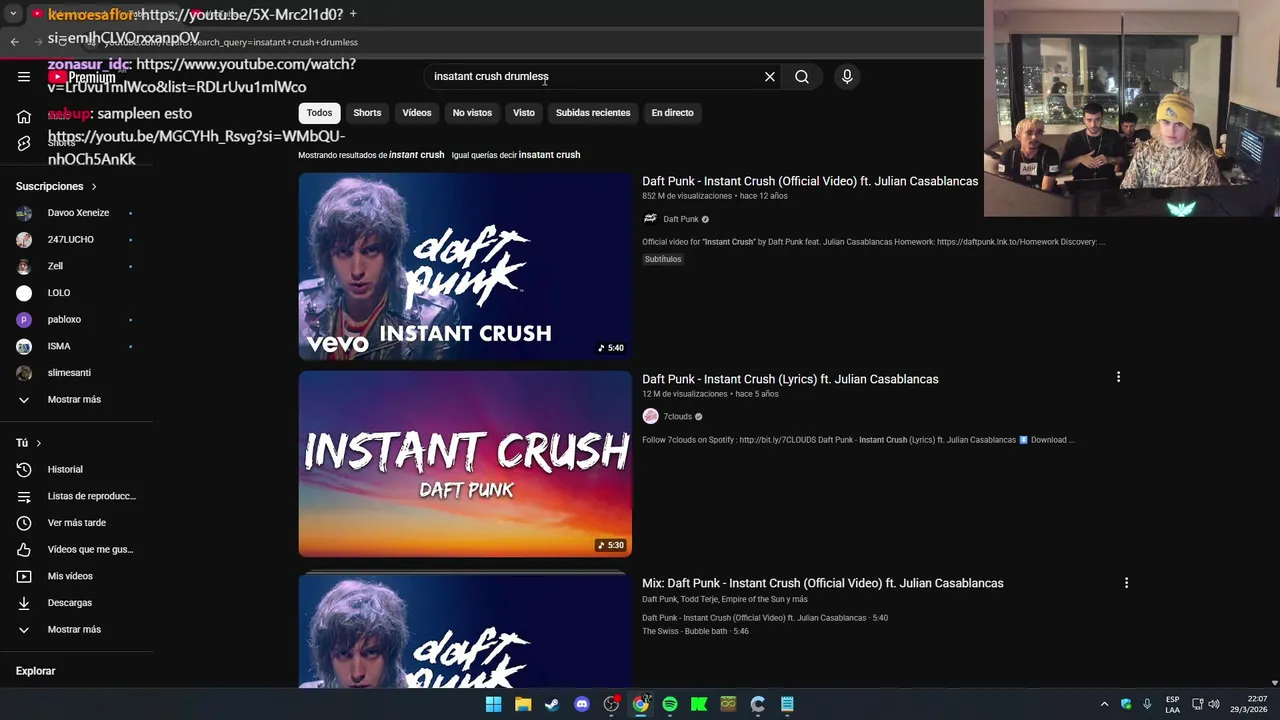Open system clock showing 22:07
The image size is (1280, 720).
coord(1248,704)
